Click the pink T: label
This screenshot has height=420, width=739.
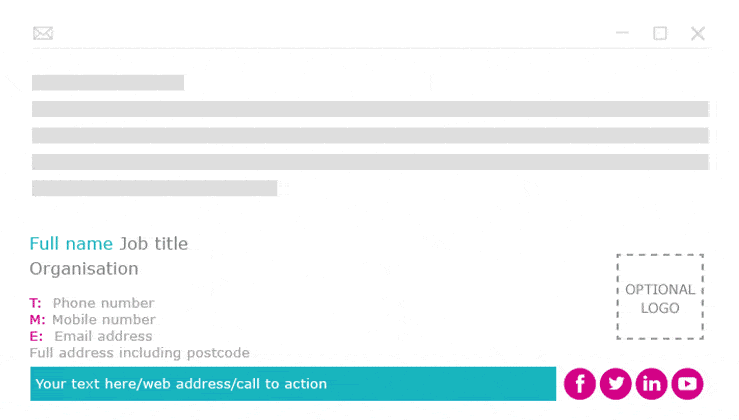pyautogui.click(x=35, y=303)
